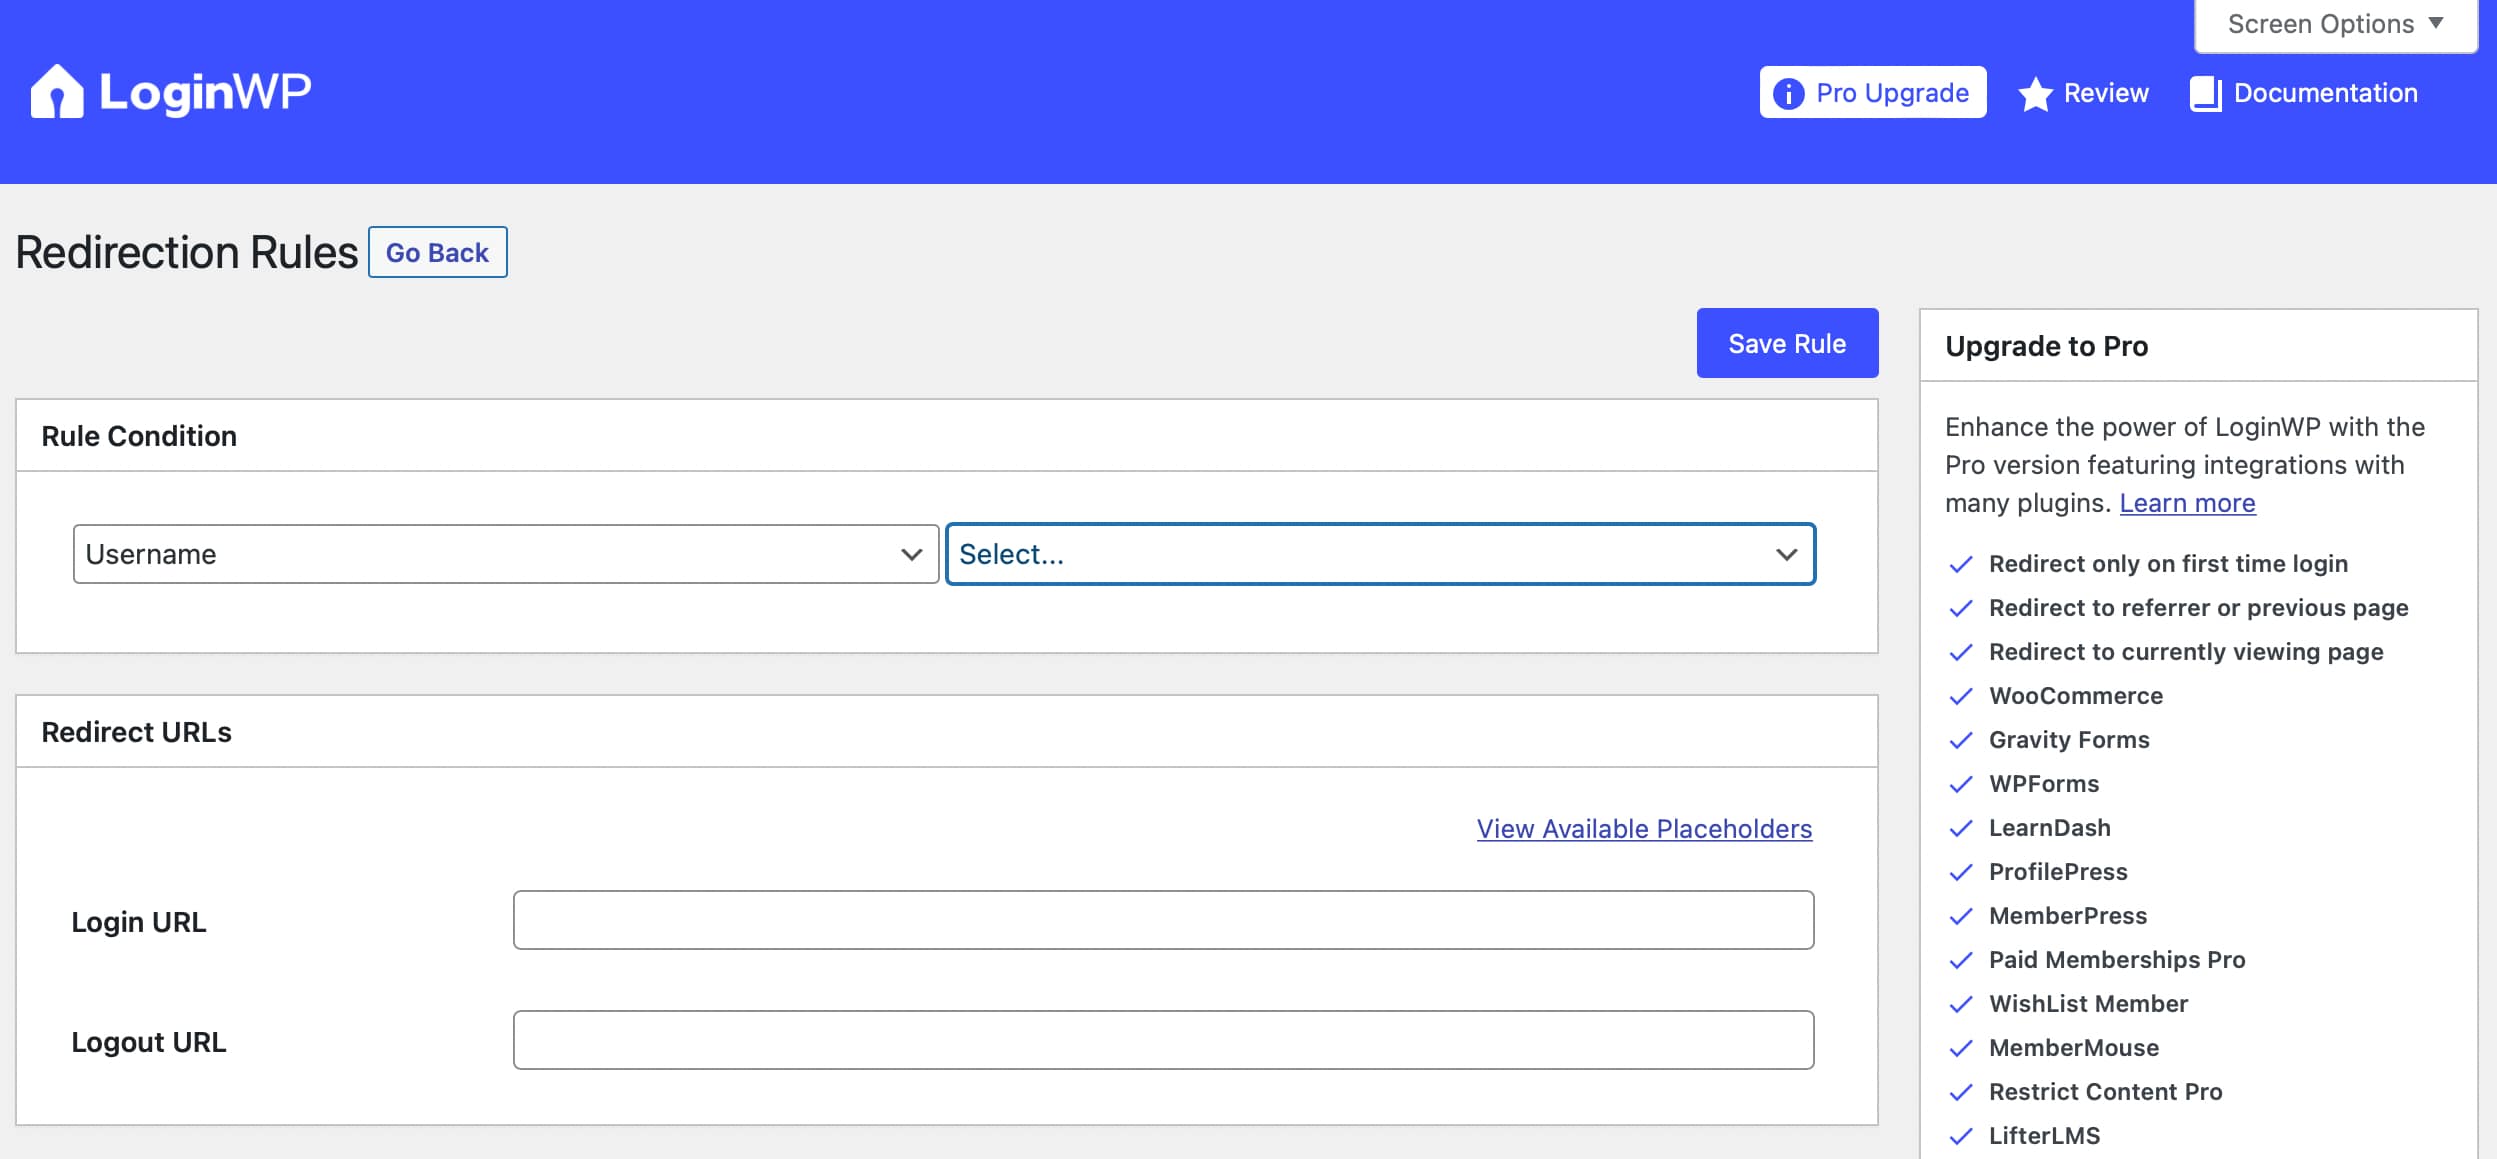Click the checkmark beside Gravity Forms
This screenshot has width=2497, height=1159.
point(1962,740)
